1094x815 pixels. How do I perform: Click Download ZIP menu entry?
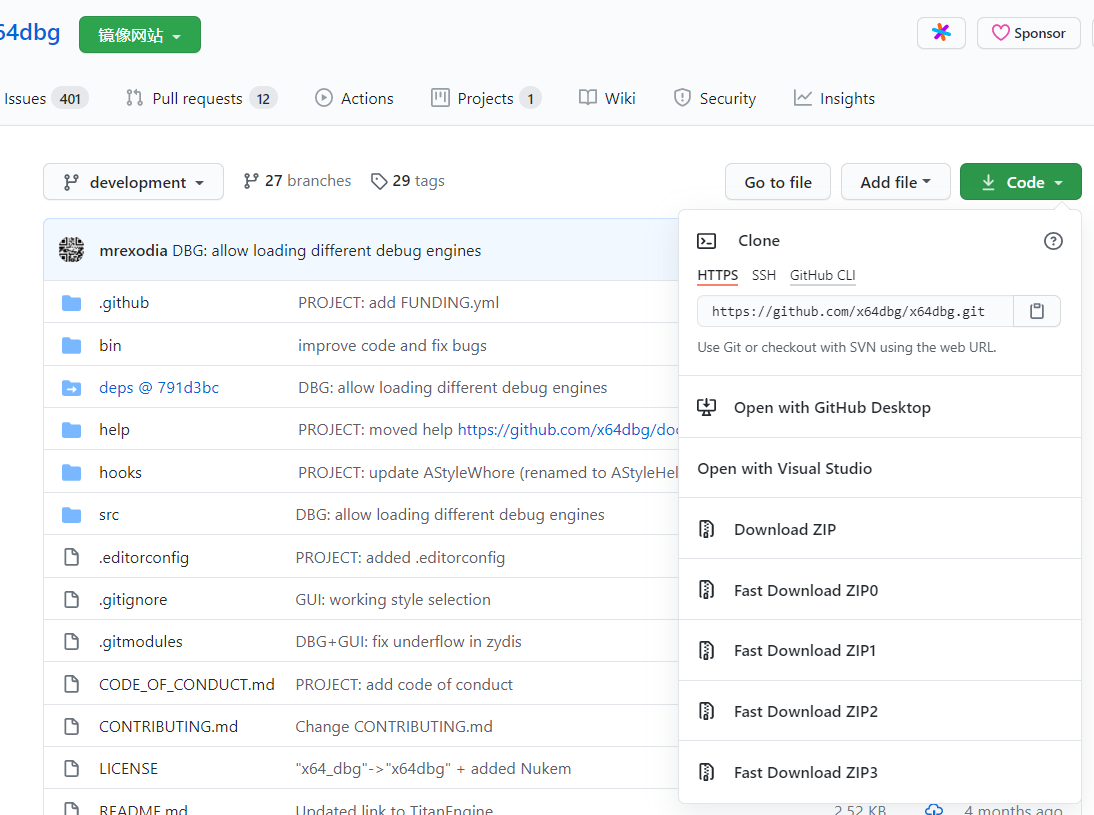click(x=880, y=529)
